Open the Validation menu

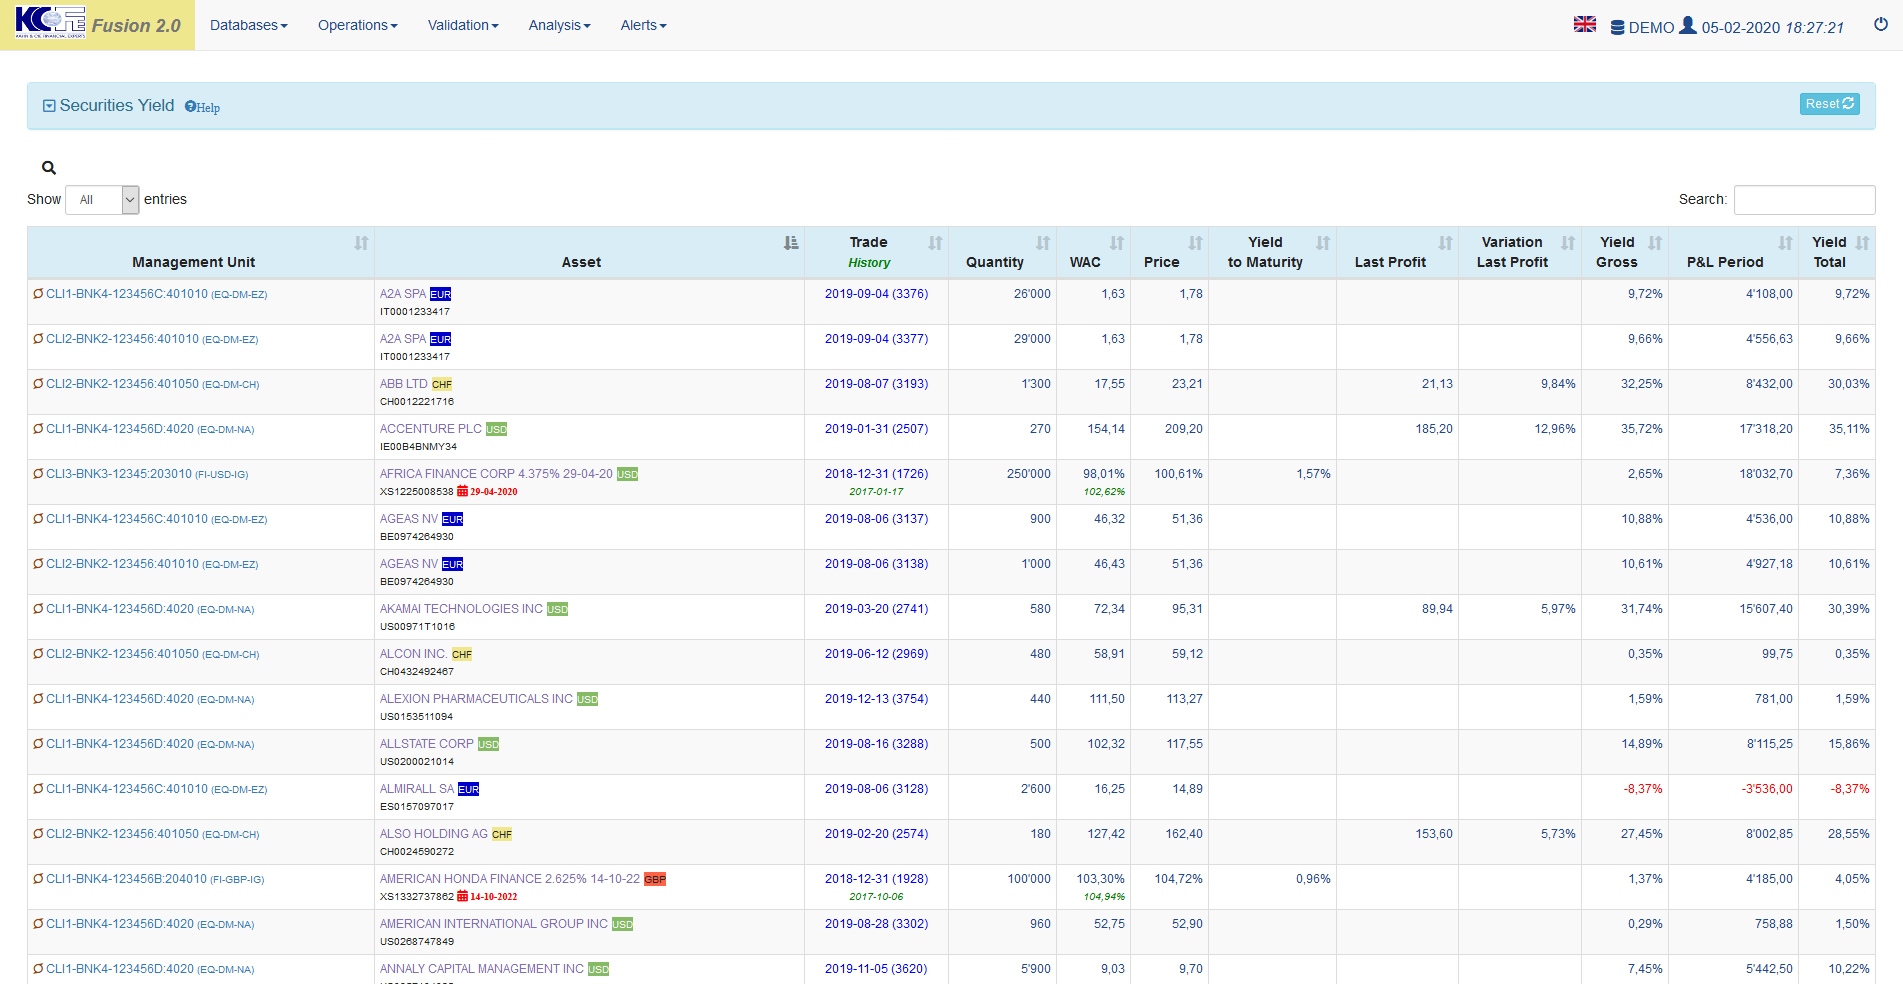click(462, 25)
